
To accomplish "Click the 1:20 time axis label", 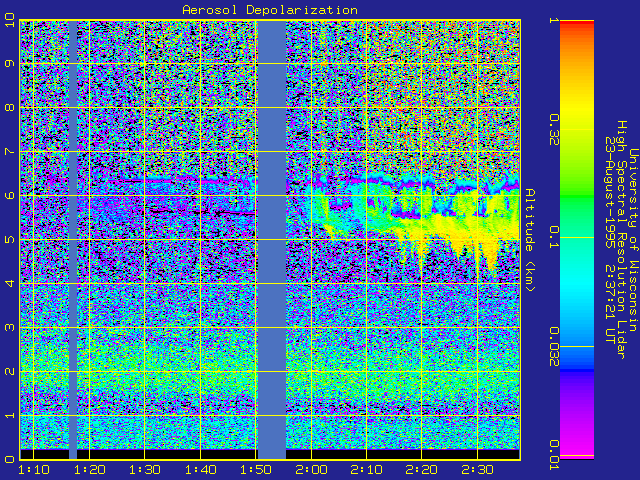I will pyautogui.click(x=90, y=470).
